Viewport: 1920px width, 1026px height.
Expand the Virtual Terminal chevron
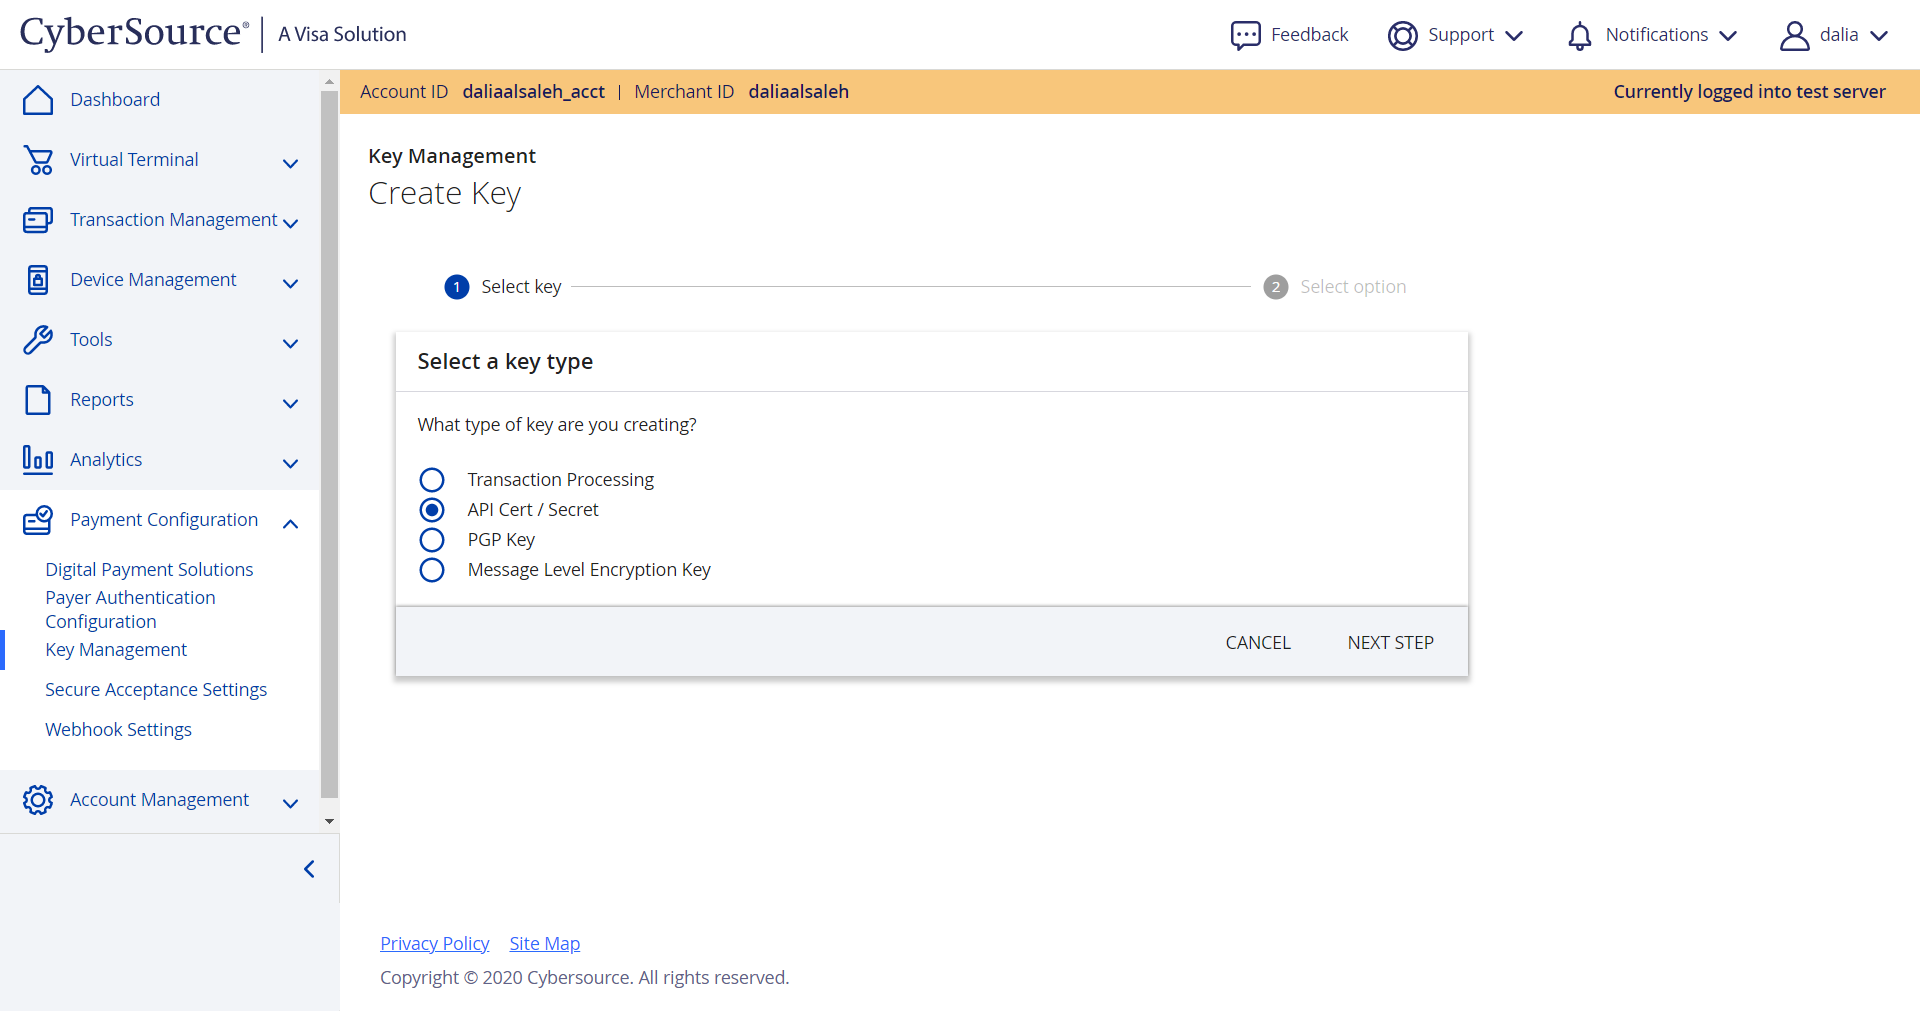[x=291, y=163]
